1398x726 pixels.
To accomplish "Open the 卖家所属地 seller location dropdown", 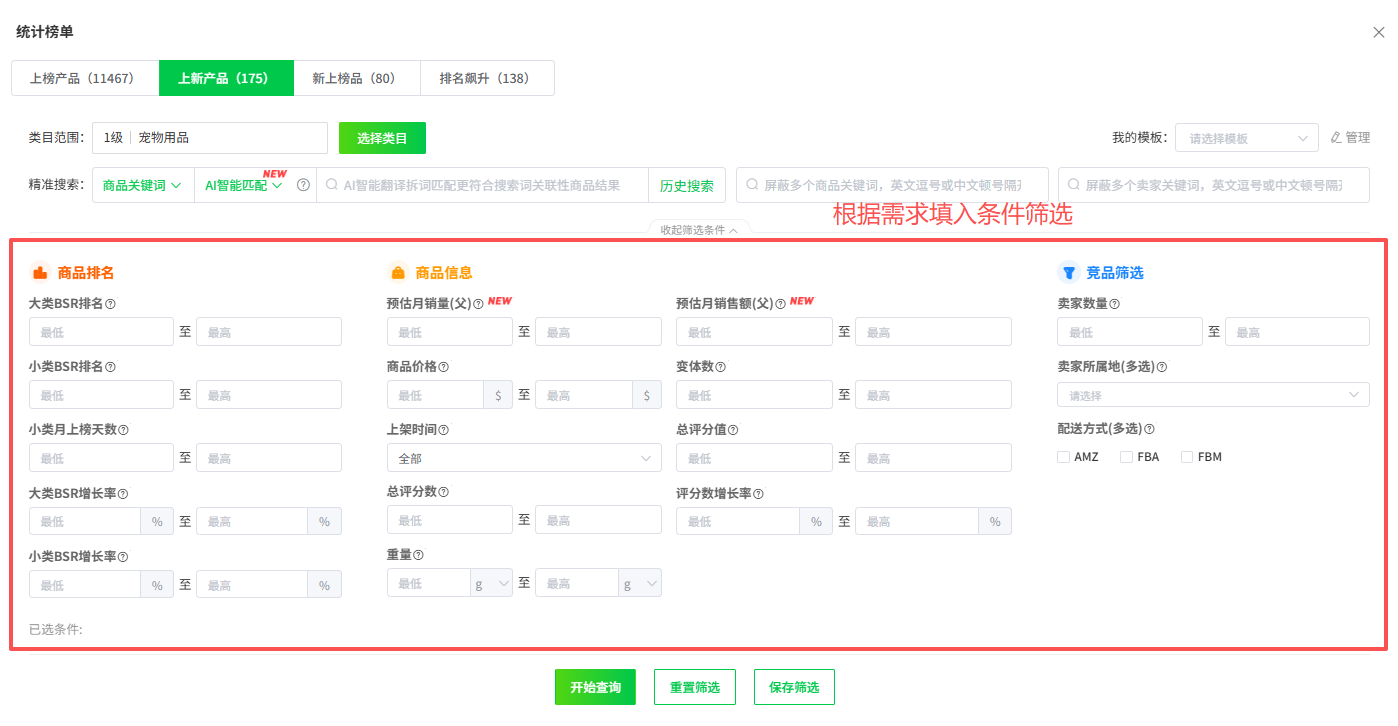I will click(1213, 394).
